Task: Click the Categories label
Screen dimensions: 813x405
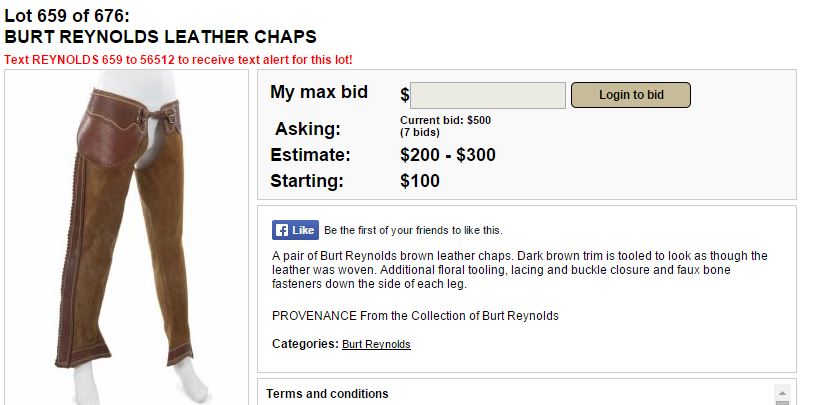Action: pyautogui.click(x=304, y=344)
